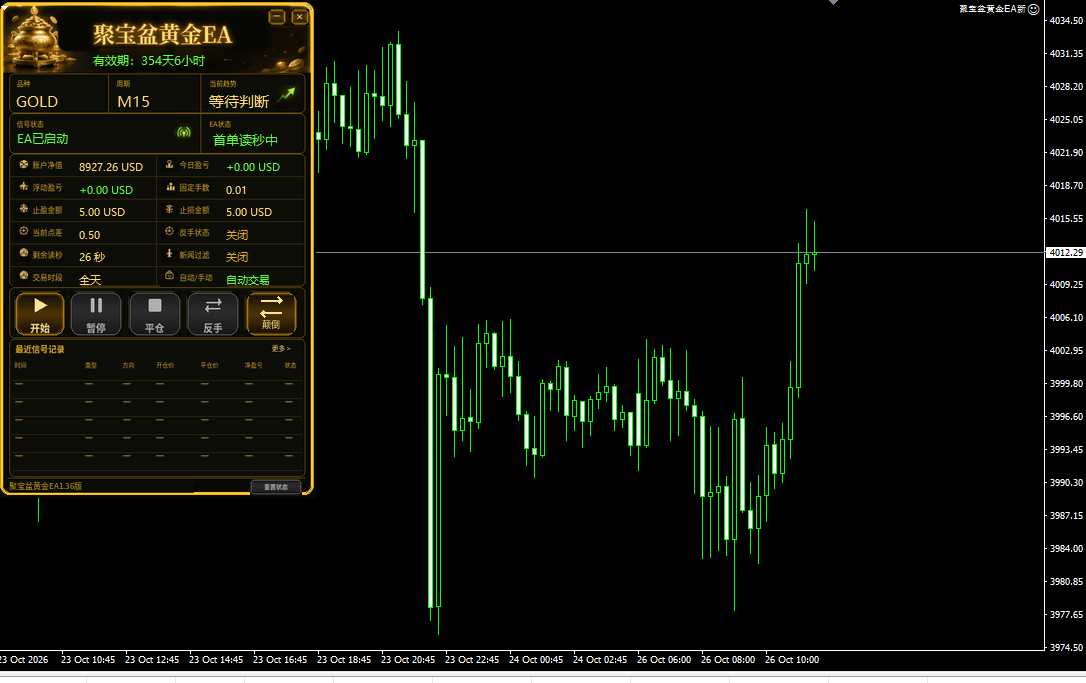The image size is (1086, 683).
Task: Click the 止盈金额 value 5.00 USD
Action: click(x=102, y=212)
